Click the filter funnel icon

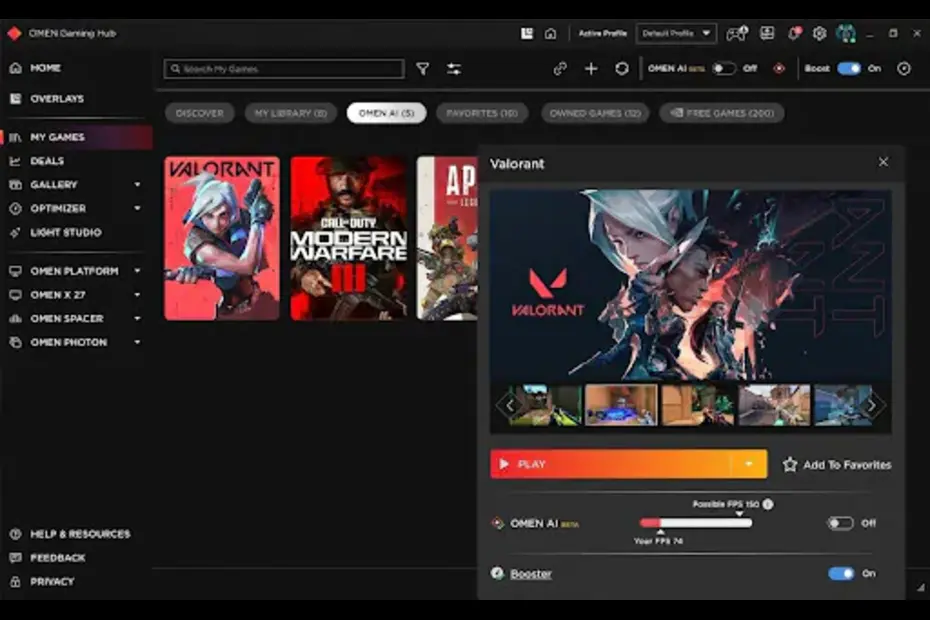pos(423,69)
